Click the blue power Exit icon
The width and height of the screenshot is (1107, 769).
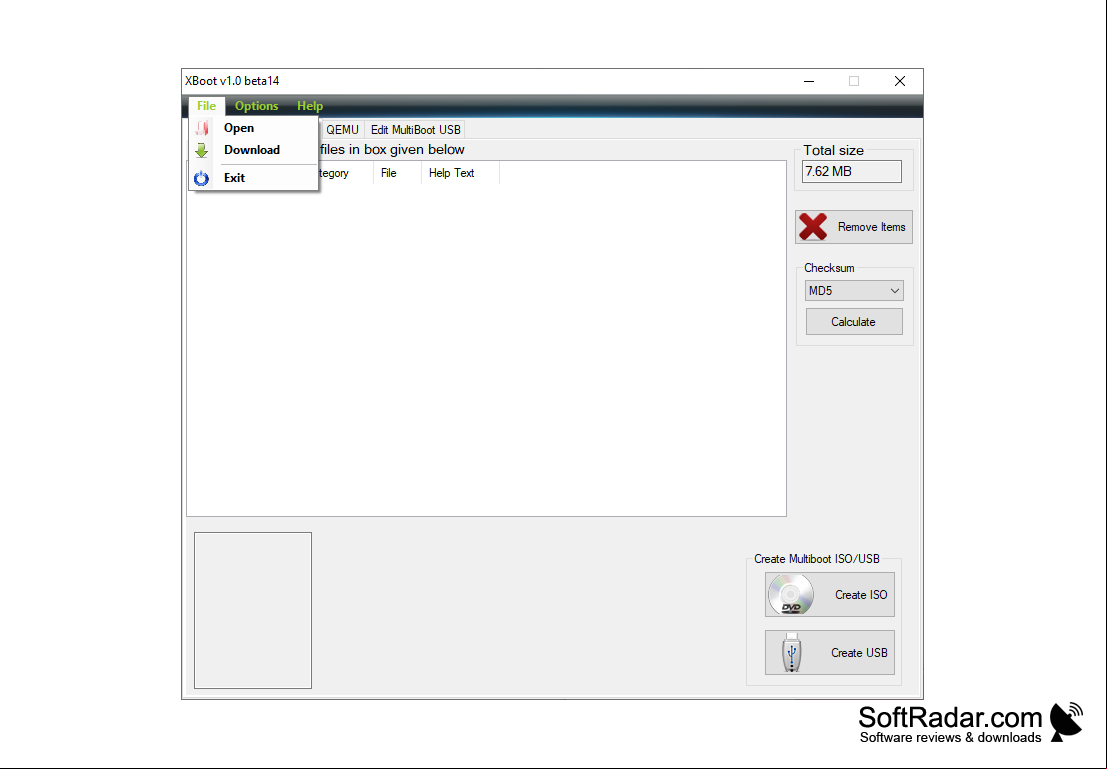(202, 178)
